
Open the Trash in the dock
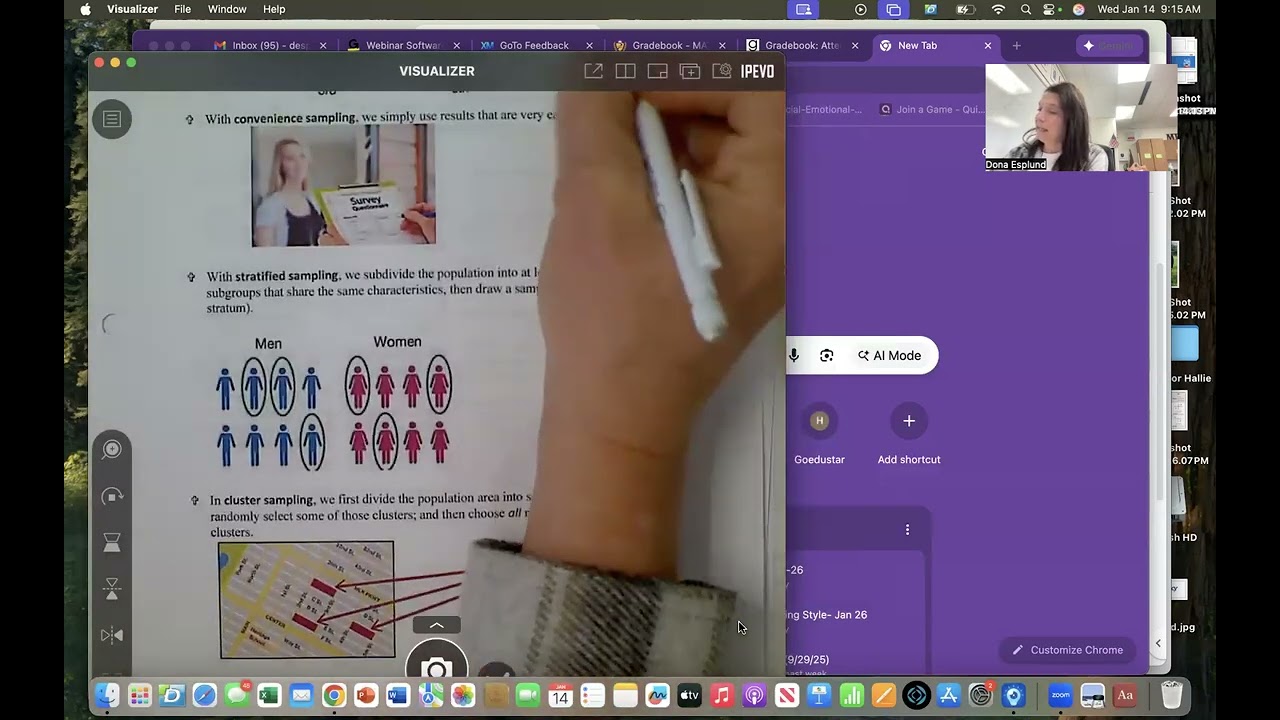[1171, 695]
